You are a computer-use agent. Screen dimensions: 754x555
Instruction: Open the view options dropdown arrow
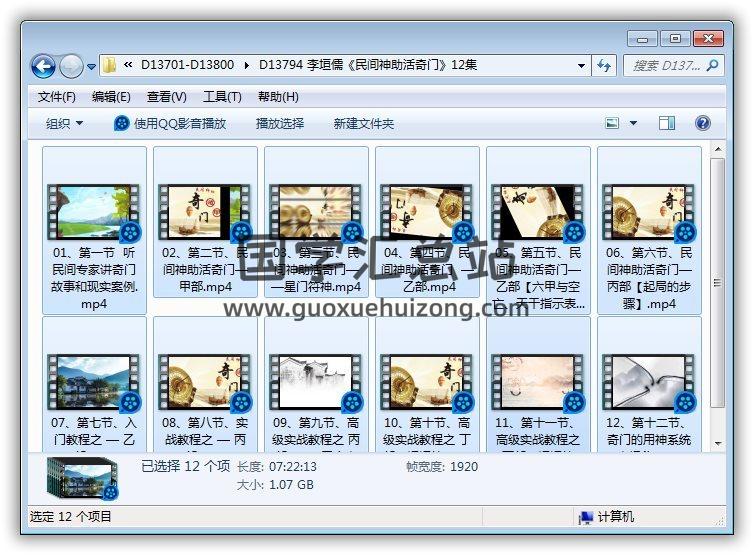tap(633, 124)
